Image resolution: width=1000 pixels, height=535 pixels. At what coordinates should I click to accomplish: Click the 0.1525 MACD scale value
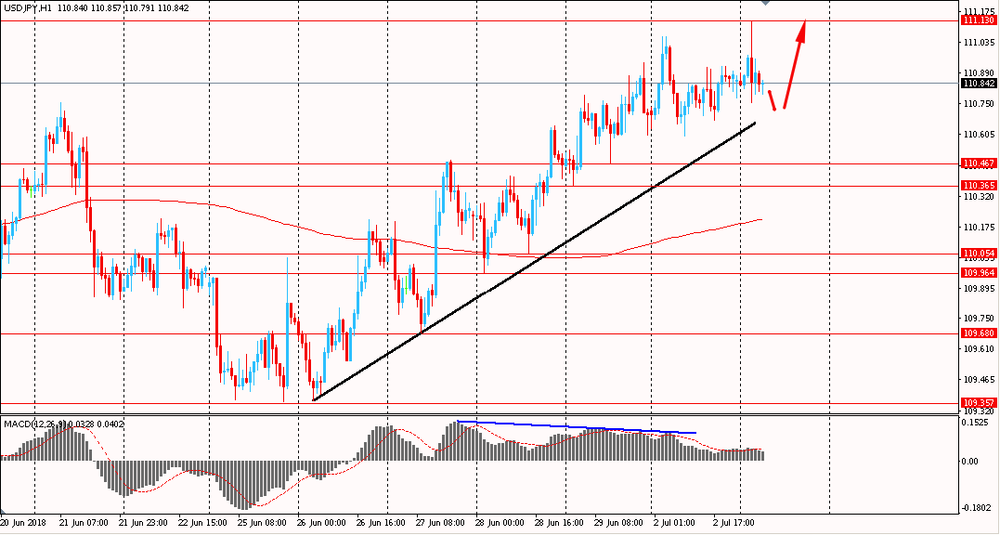click(x=976, y=422)
